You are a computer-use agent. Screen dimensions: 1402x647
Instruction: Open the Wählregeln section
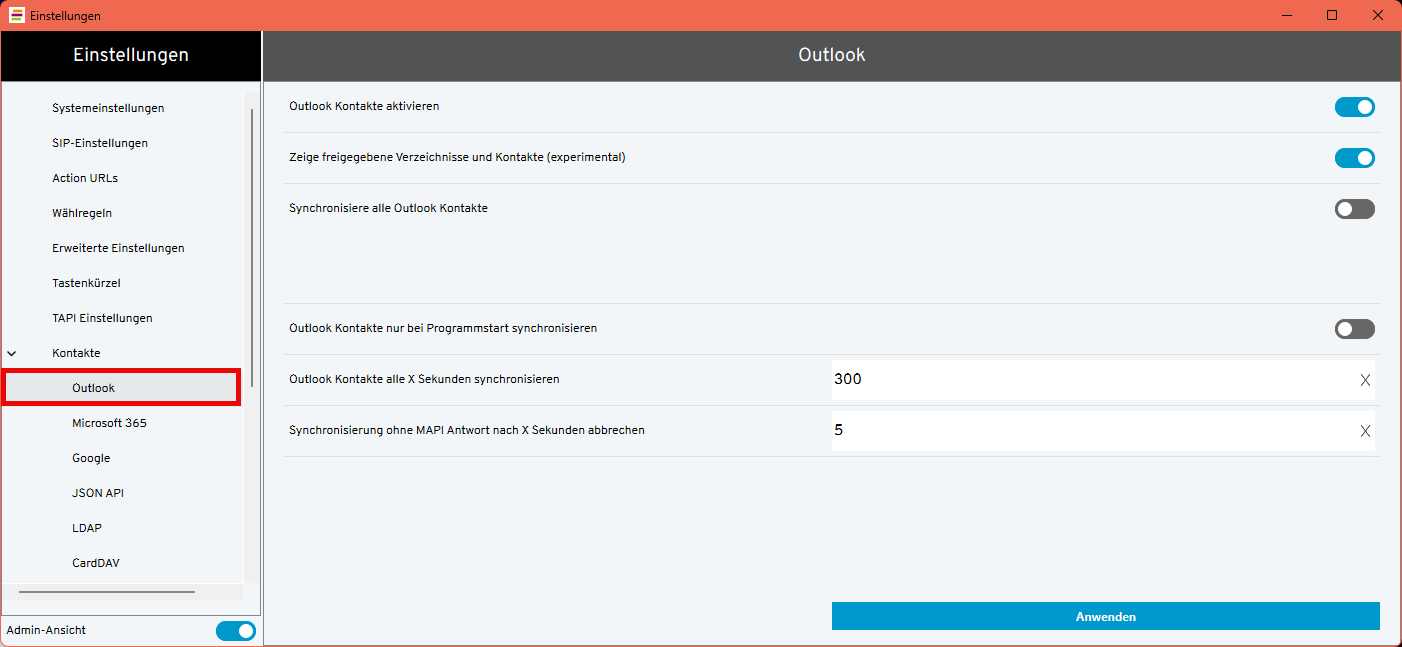click(82, 213)
